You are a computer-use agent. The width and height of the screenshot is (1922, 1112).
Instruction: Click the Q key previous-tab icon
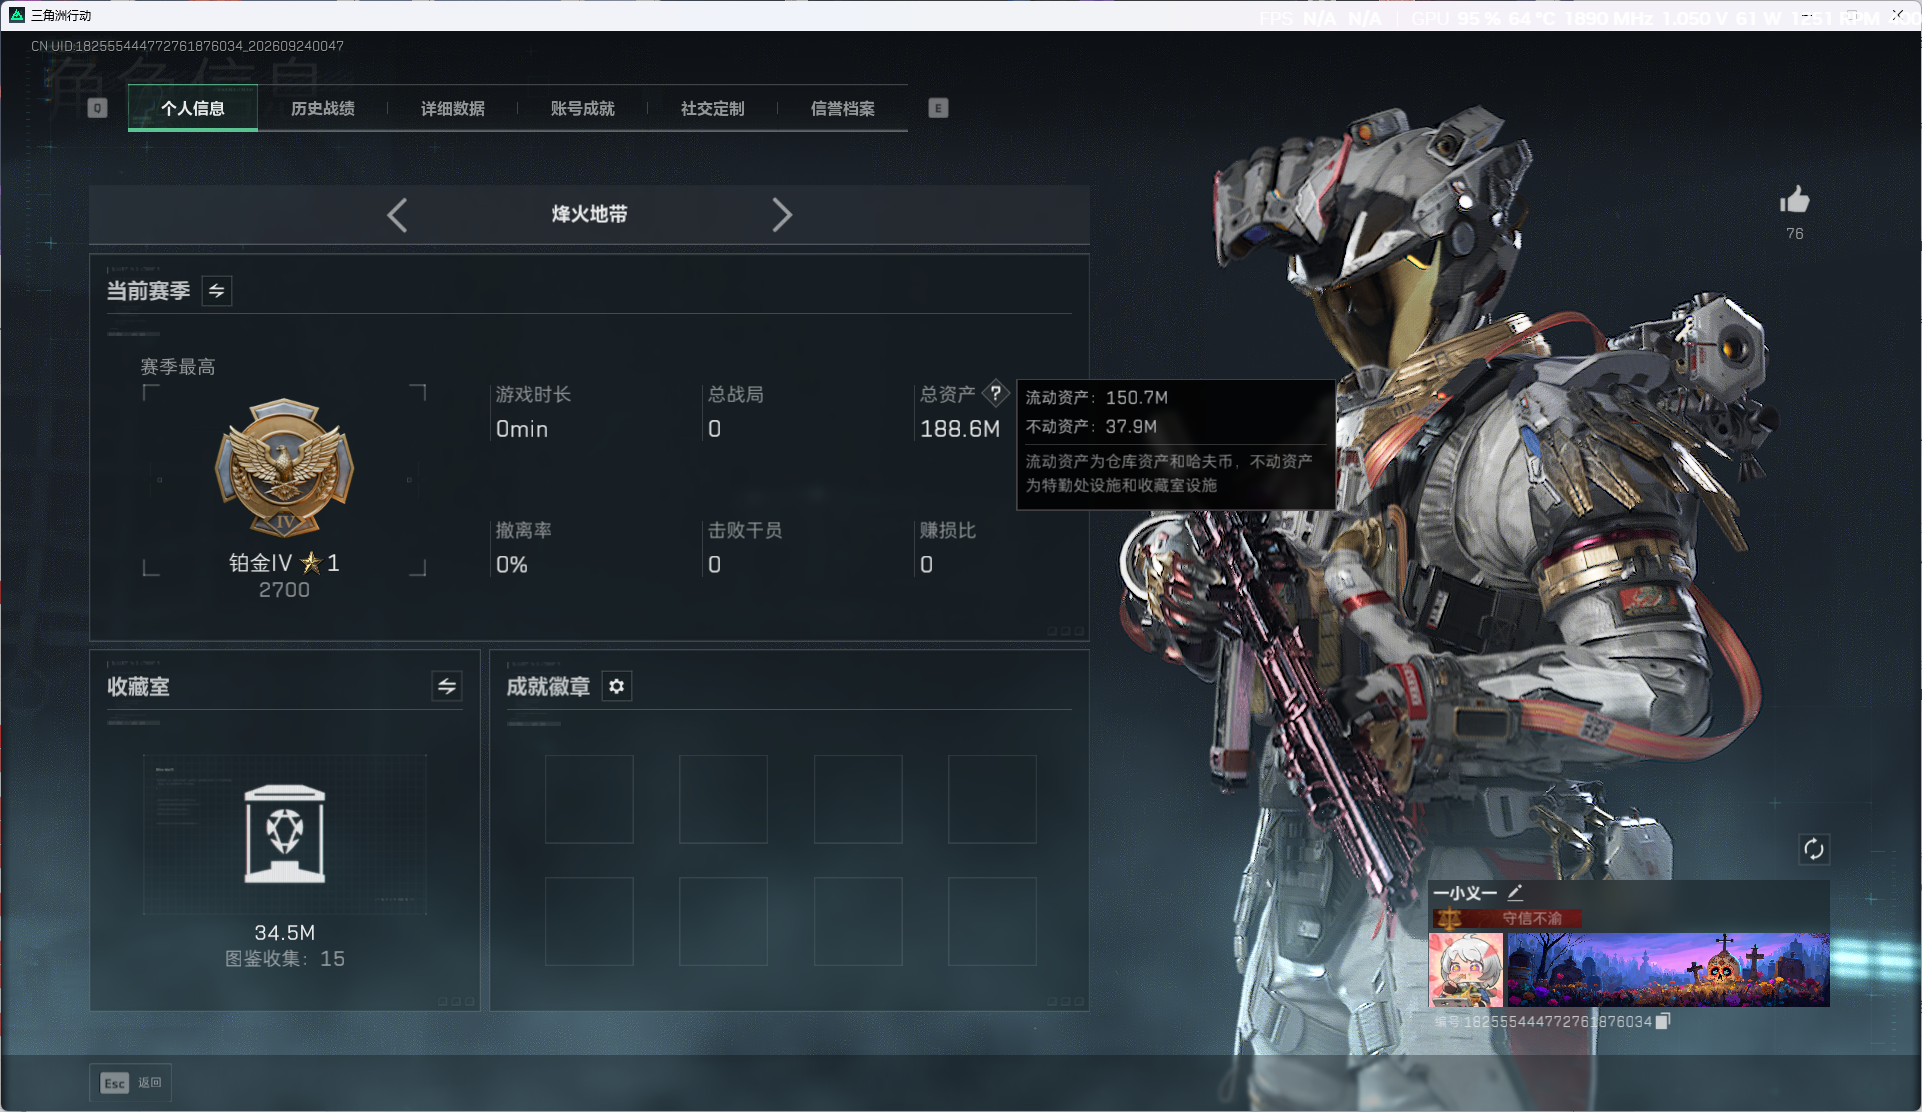97,108
